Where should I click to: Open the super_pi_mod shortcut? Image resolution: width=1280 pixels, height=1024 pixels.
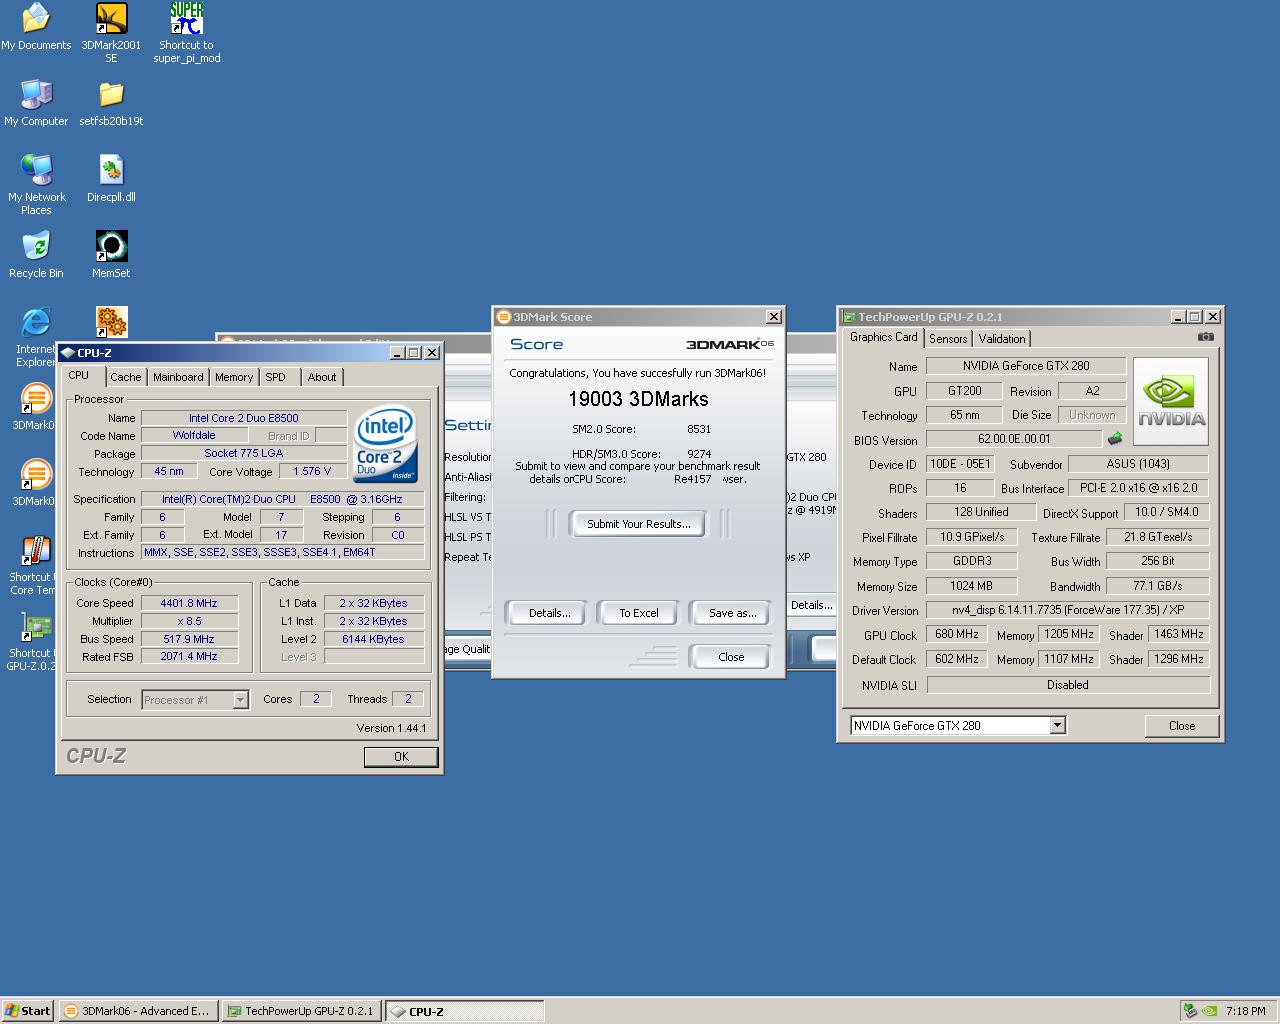click(x=187, y=33)
